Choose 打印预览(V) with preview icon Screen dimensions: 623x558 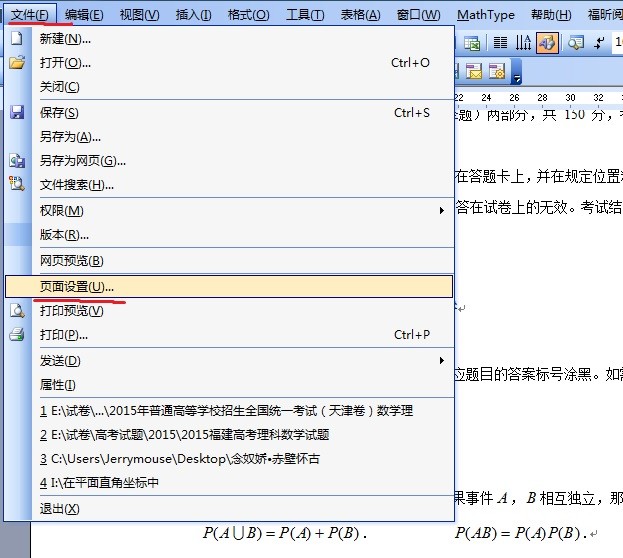pos(229,311)
